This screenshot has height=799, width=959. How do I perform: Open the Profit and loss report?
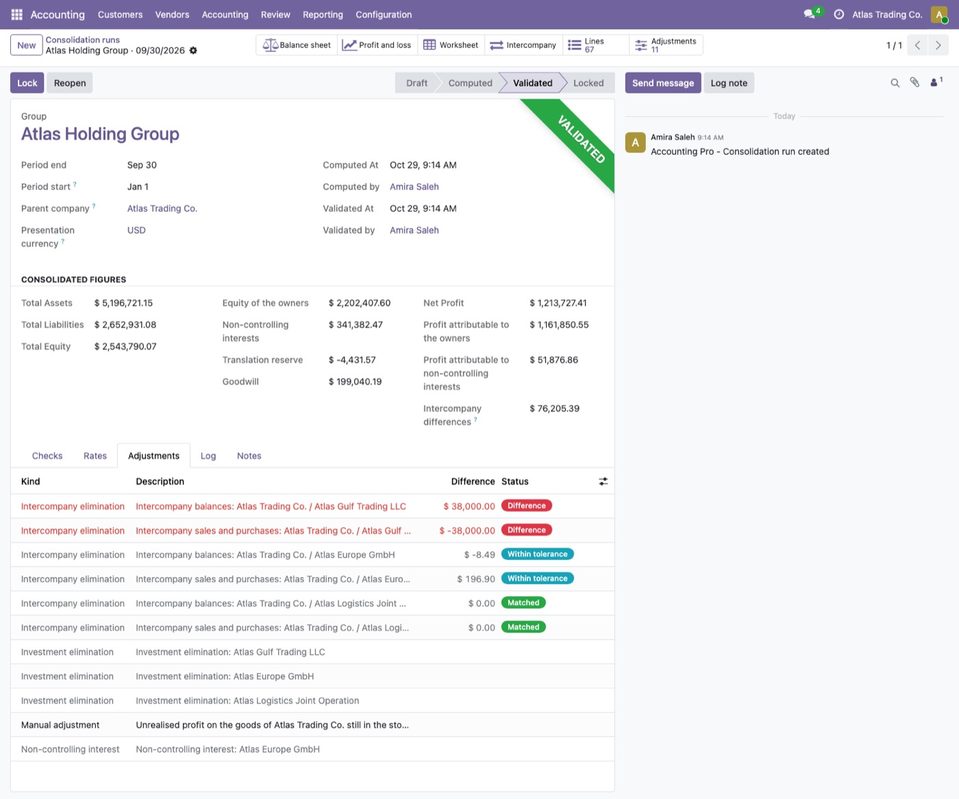(x=377, y=45)
